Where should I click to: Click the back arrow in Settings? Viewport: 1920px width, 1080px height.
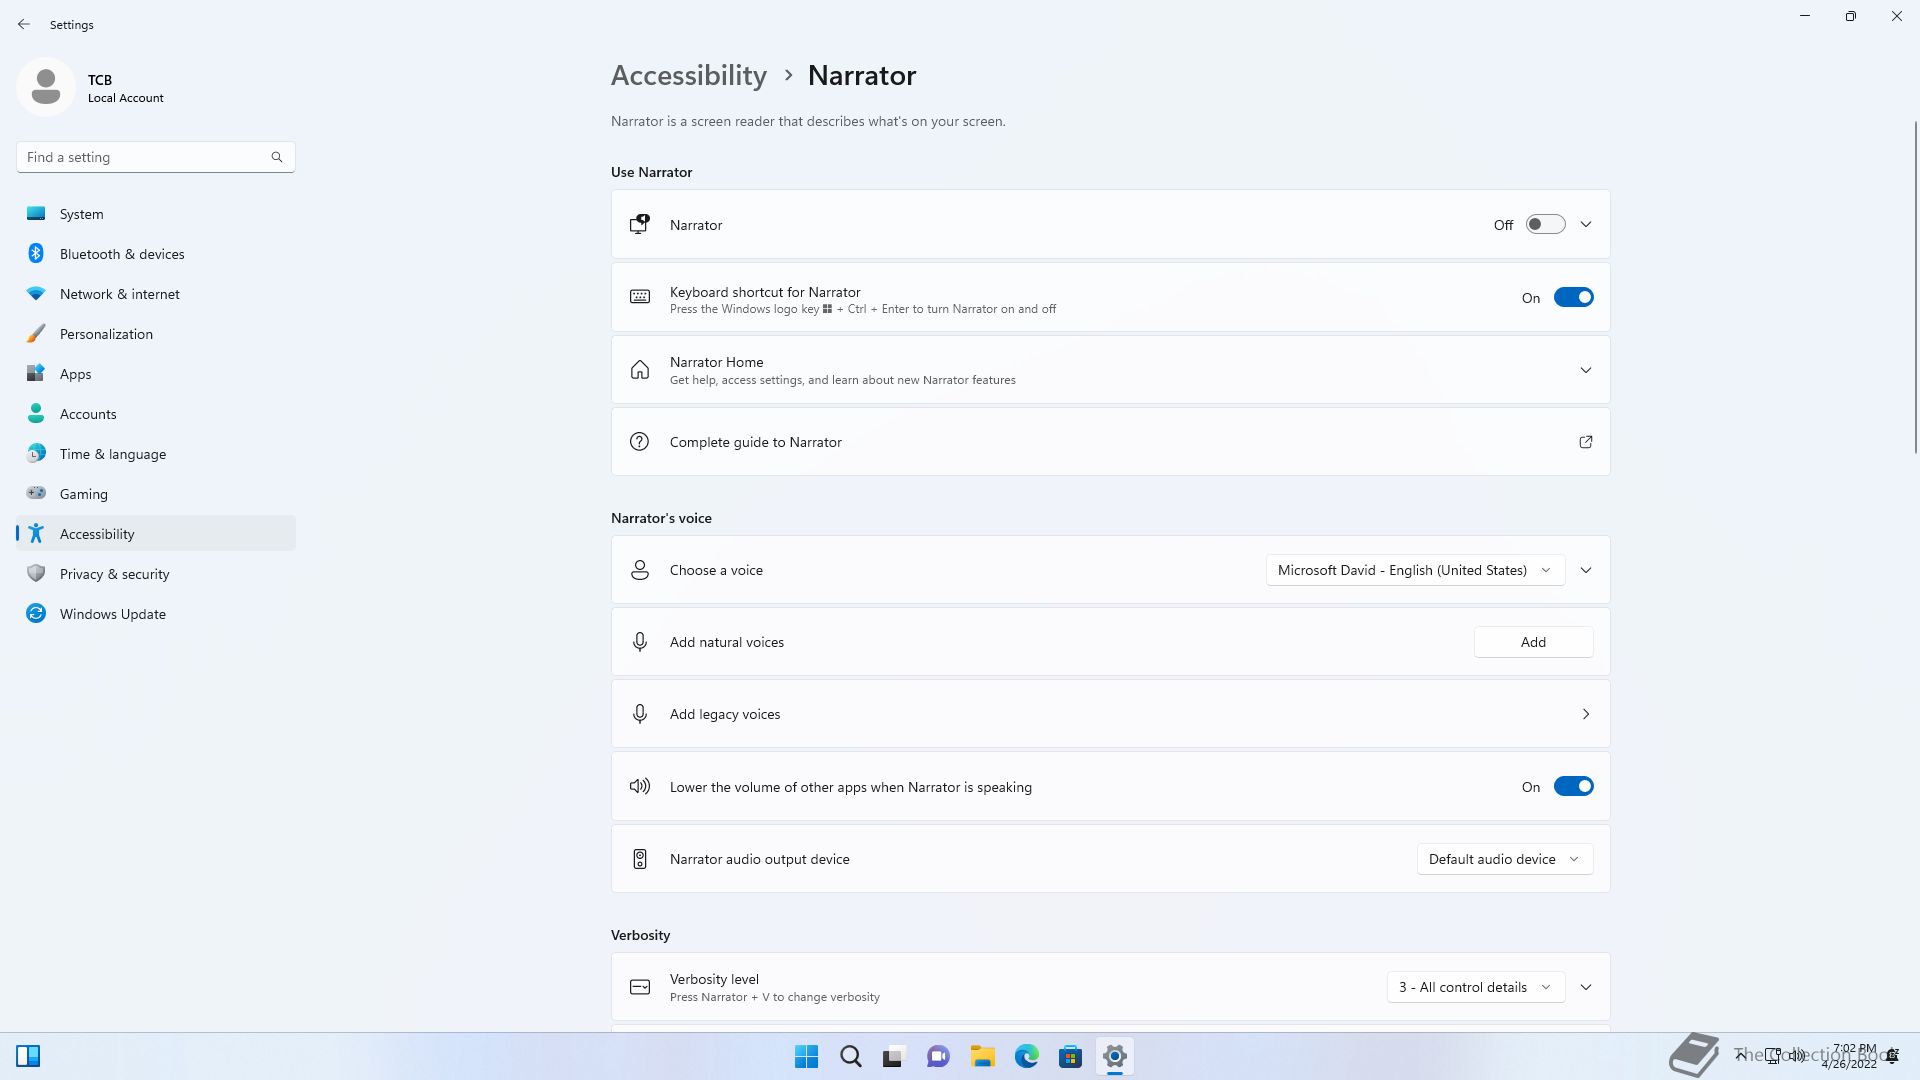[24, 24]
